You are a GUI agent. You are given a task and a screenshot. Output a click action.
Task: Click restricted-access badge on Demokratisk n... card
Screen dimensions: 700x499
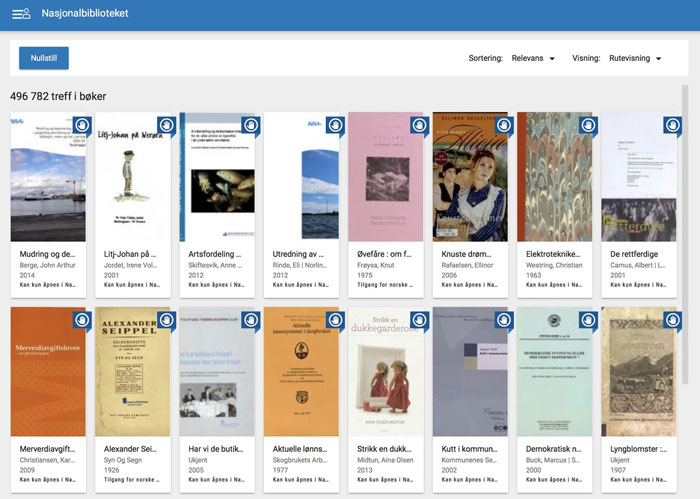(x=588, y=321)
